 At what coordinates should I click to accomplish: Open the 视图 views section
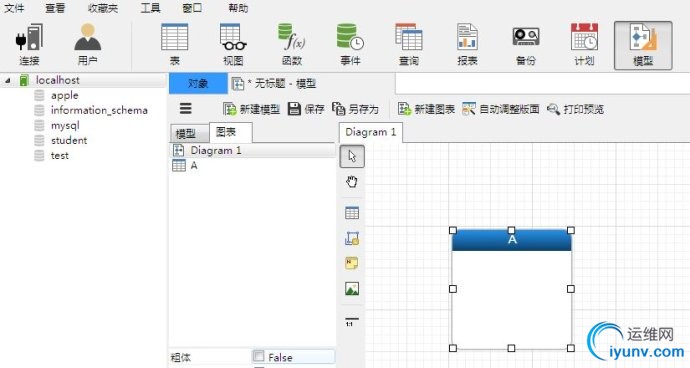pyautogui.click(x=233, y=45)
